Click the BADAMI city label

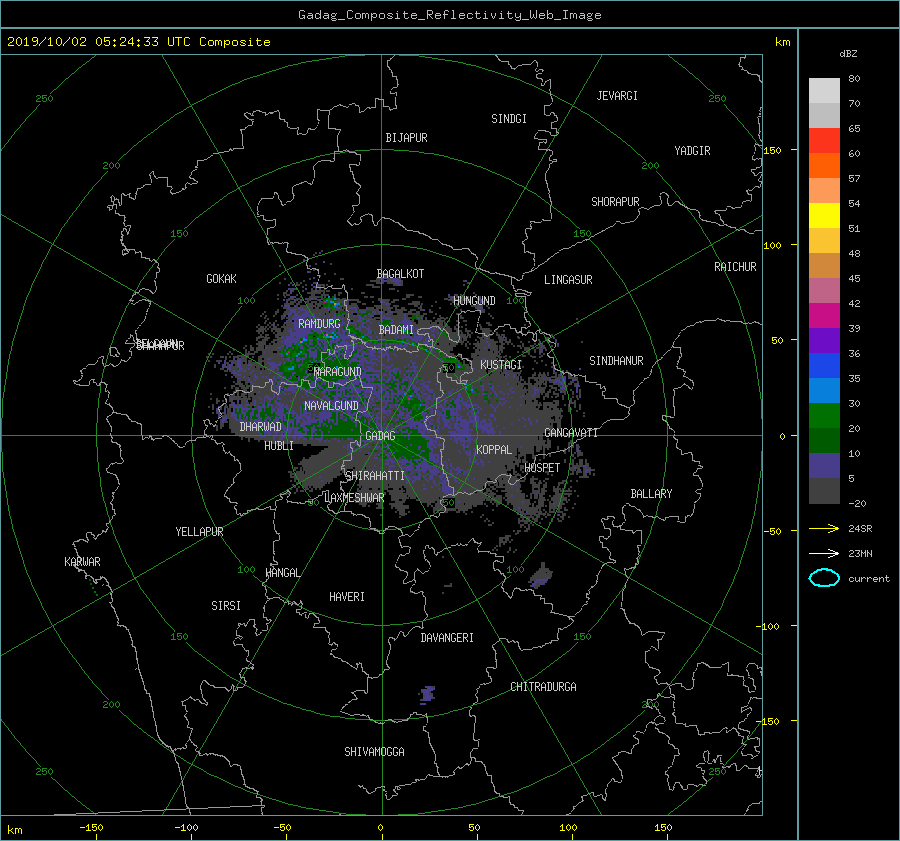(396, 330)
